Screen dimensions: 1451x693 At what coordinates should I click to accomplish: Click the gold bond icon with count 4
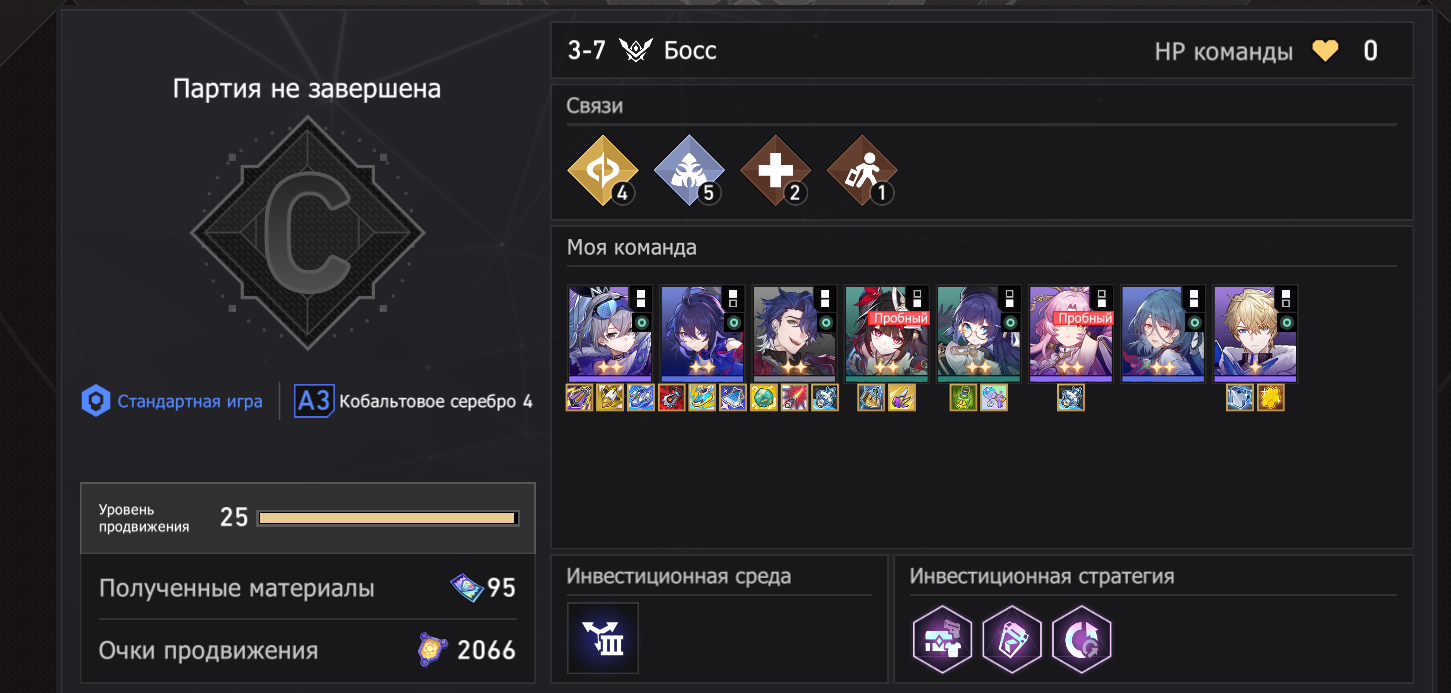click(x=601, y=170)
